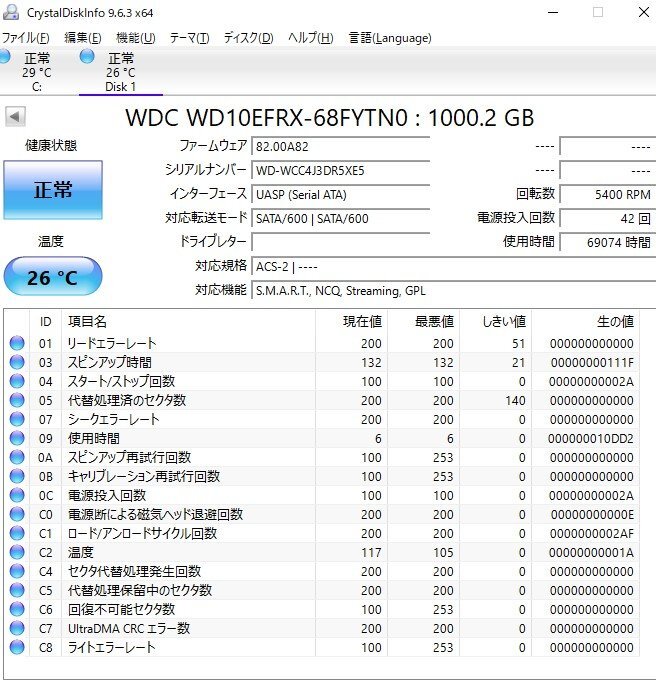Screen dimensions: 656x682
Task: Click the blue 正常 health status button
Action: [x=53, y=190]
